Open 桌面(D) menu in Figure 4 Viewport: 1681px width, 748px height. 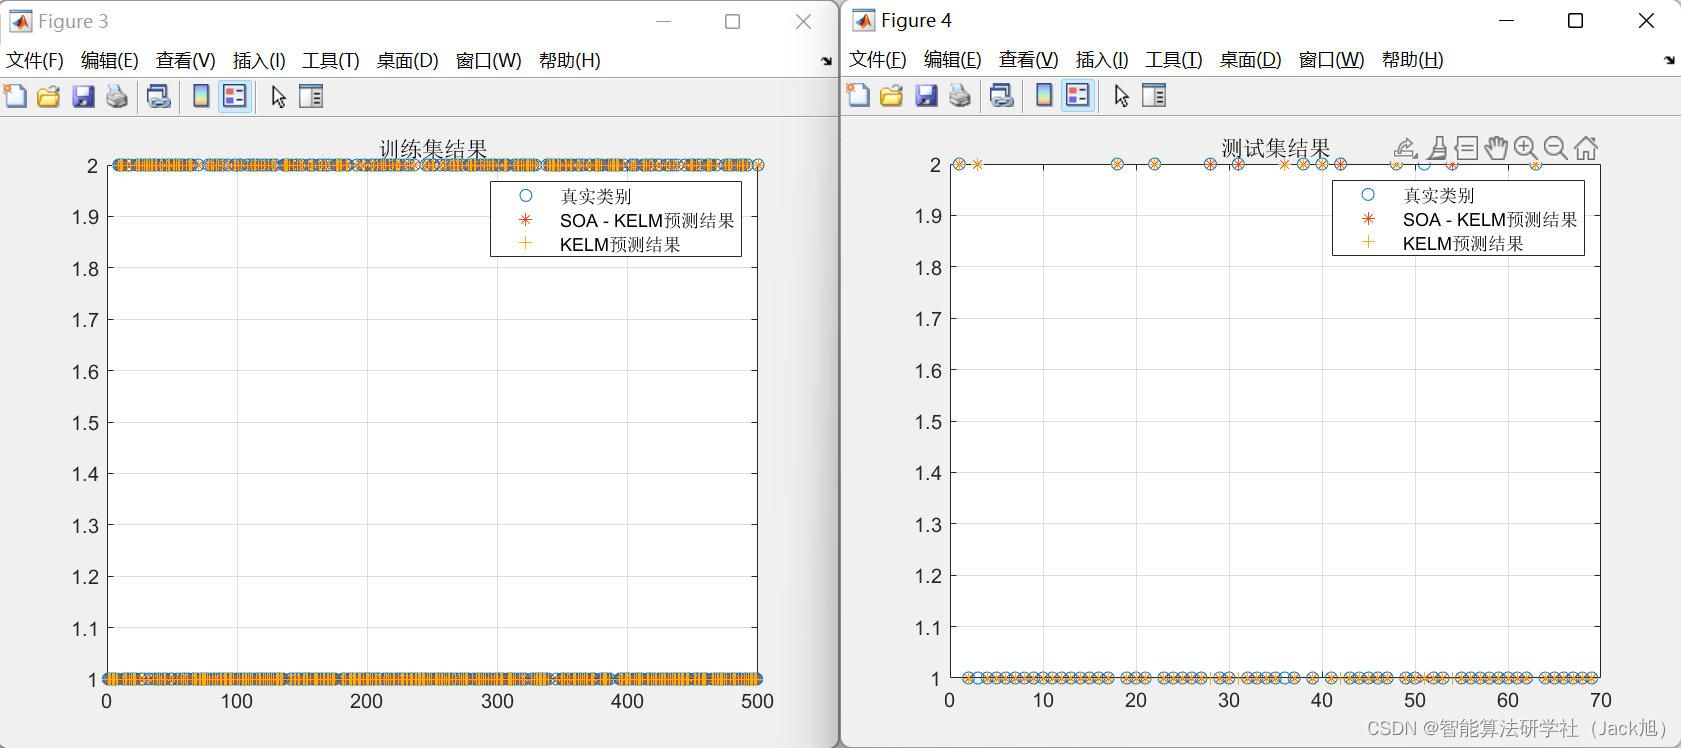[1250, 59]
